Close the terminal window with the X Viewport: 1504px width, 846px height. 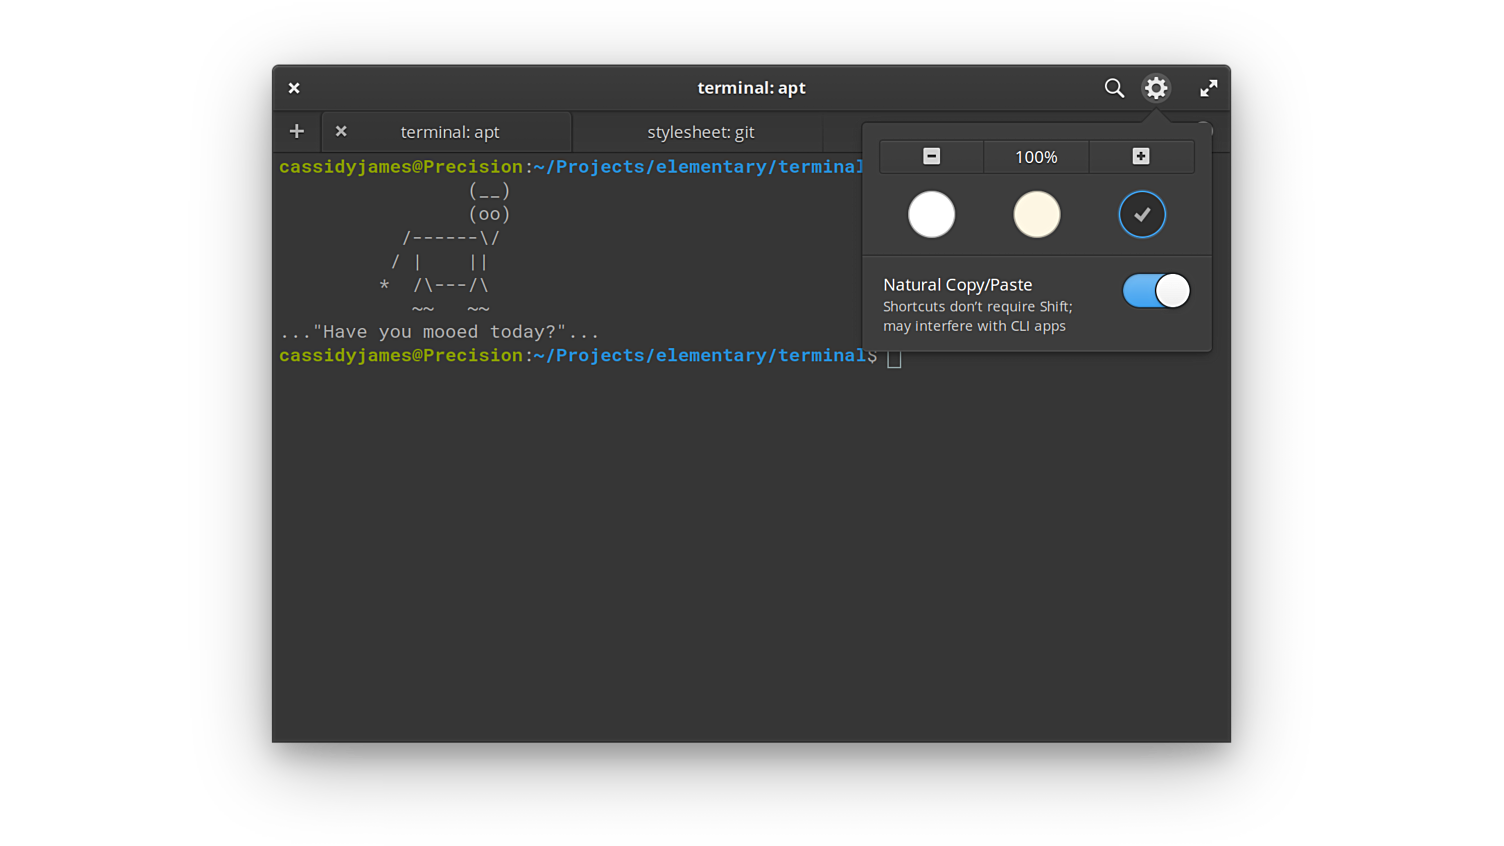pos(294,88)
